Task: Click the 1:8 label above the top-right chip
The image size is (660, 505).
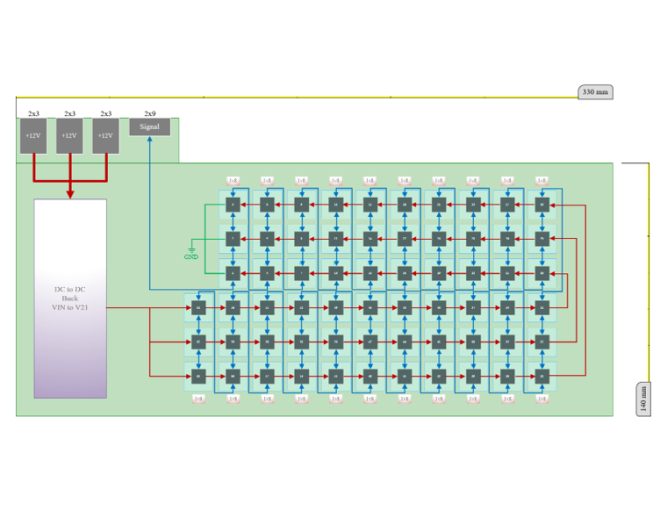Action: [542, 180]
